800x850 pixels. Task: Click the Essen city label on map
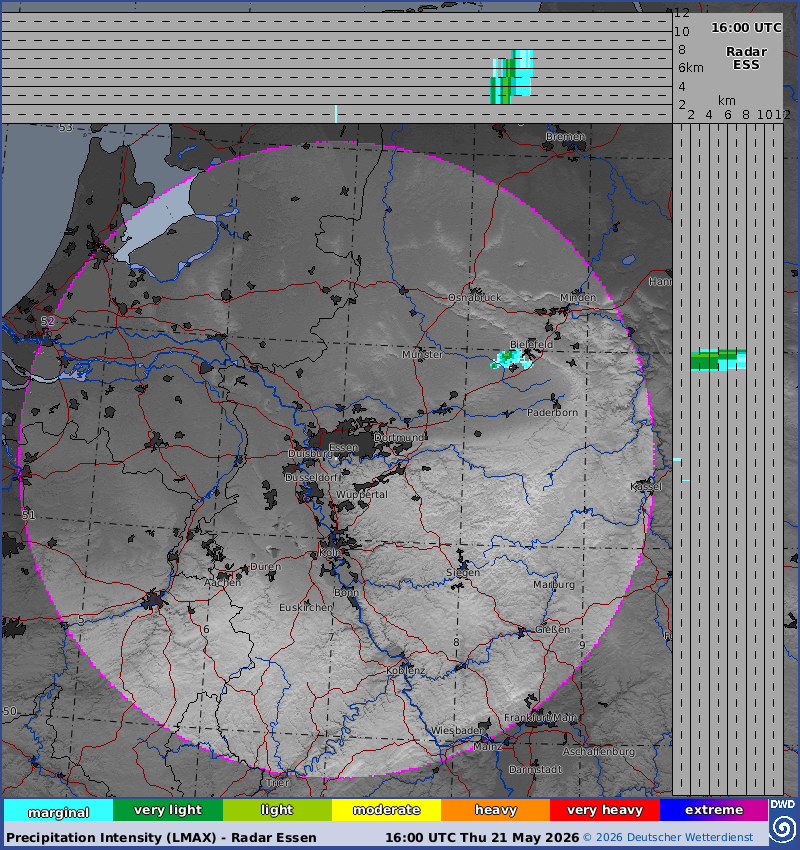[344, 448]
